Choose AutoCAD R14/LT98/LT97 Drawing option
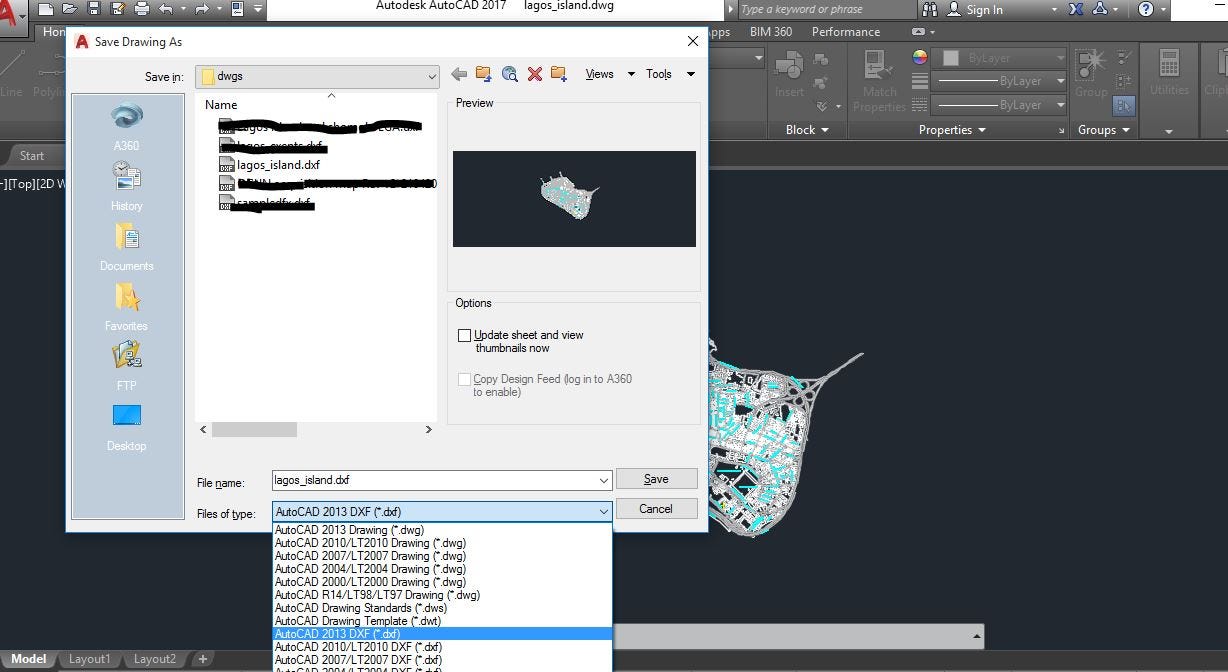The width and height of the screenshot is (1228, 672). pos(442,595)
